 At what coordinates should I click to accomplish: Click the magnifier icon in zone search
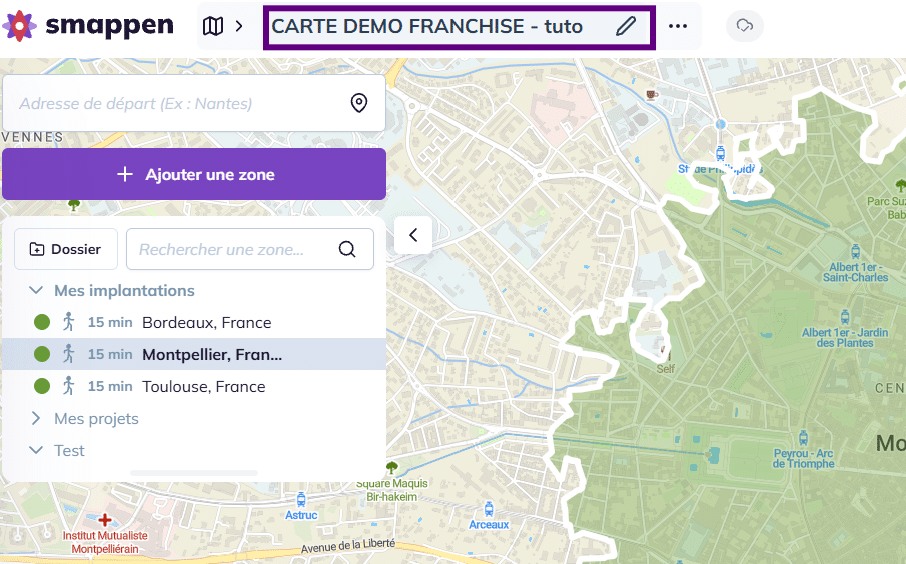[347, 249]
